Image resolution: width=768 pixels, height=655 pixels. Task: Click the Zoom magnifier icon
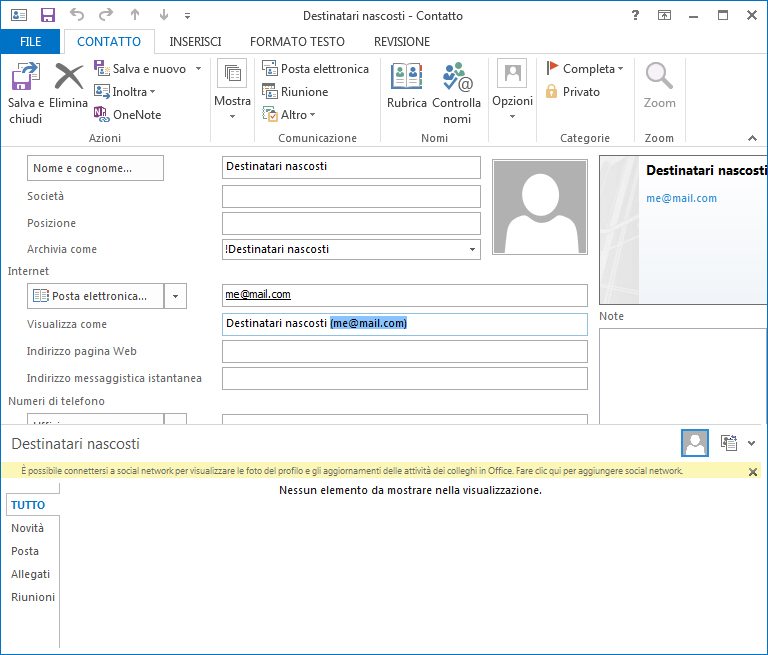pos(659,77)
